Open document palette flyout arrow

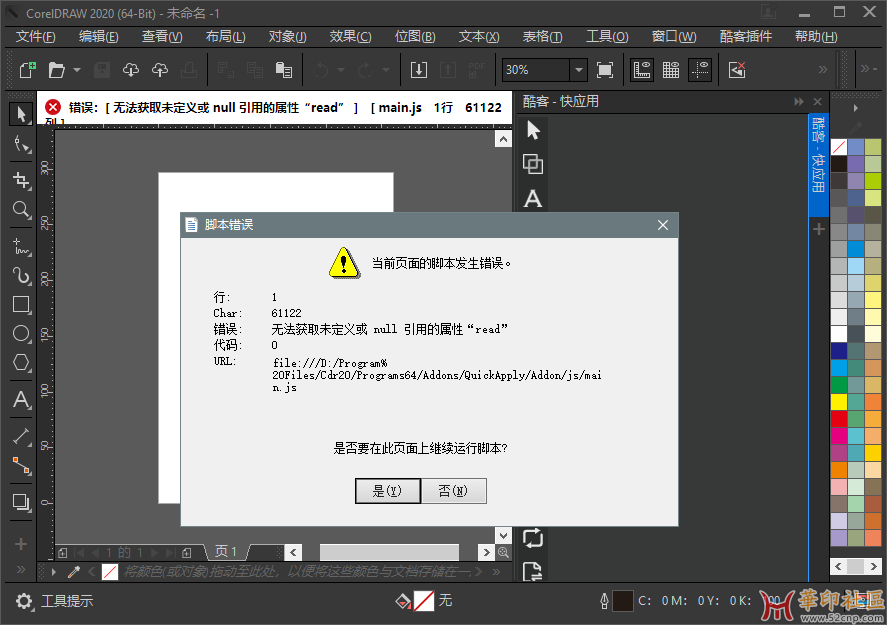[54, 572]
